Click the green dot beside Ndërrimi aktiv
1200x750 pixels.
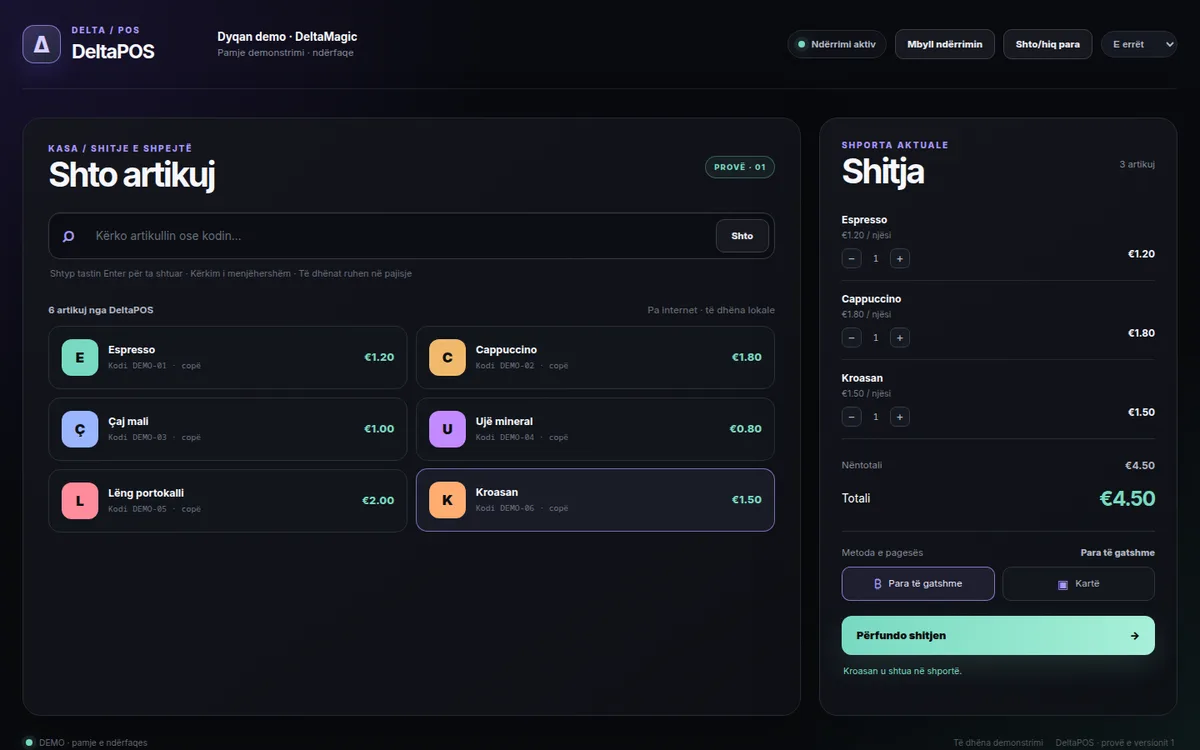801,45
